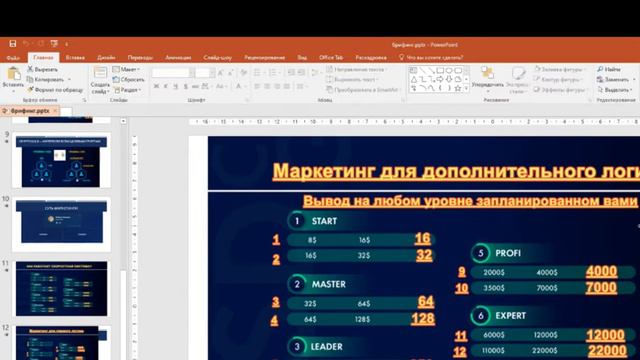Toggle strikethrough formatting
640x360 pixels.
pos(195,86)
